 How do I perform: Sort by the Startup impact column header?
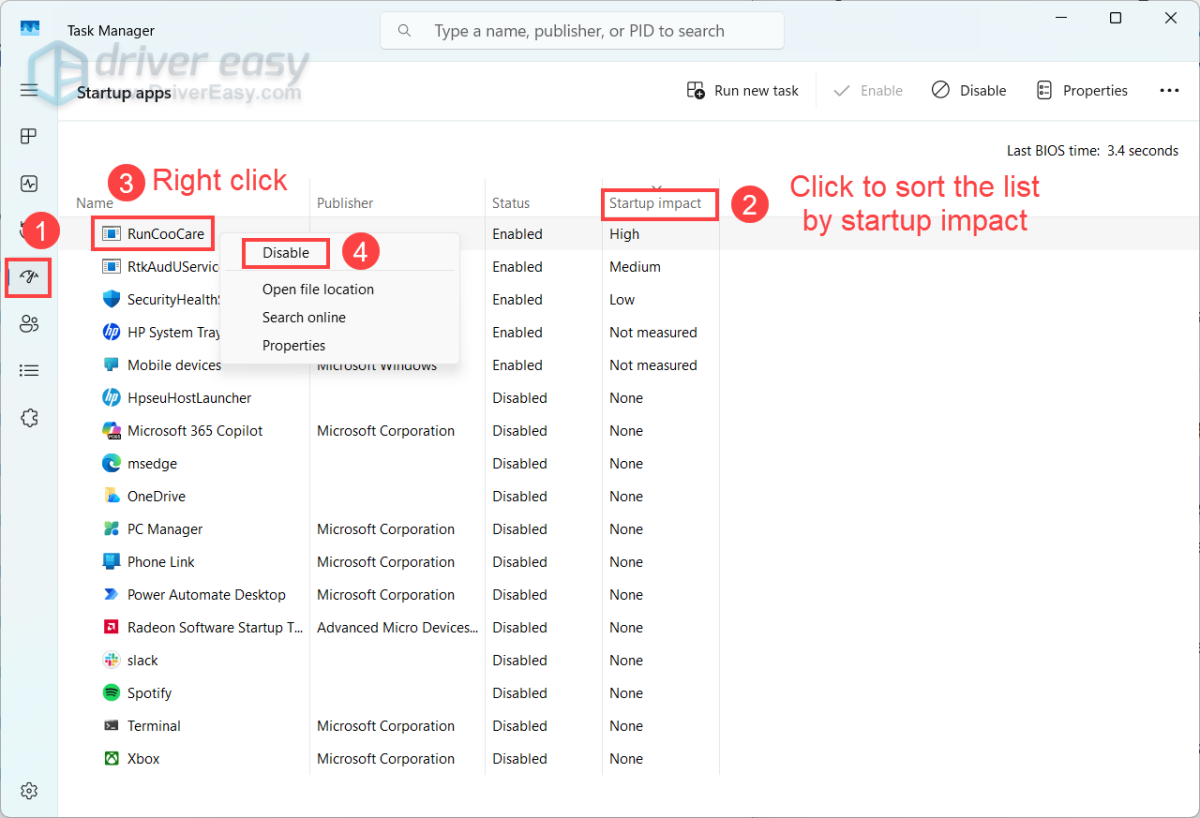(x=656, y=203)
